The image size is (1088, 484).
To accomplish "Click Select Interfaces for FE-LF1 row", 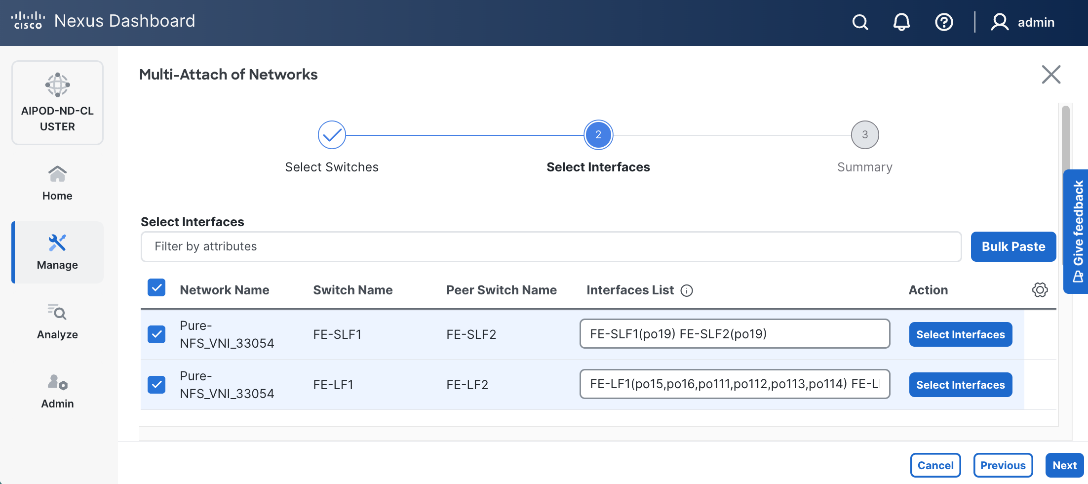I will tap(960, 385).
